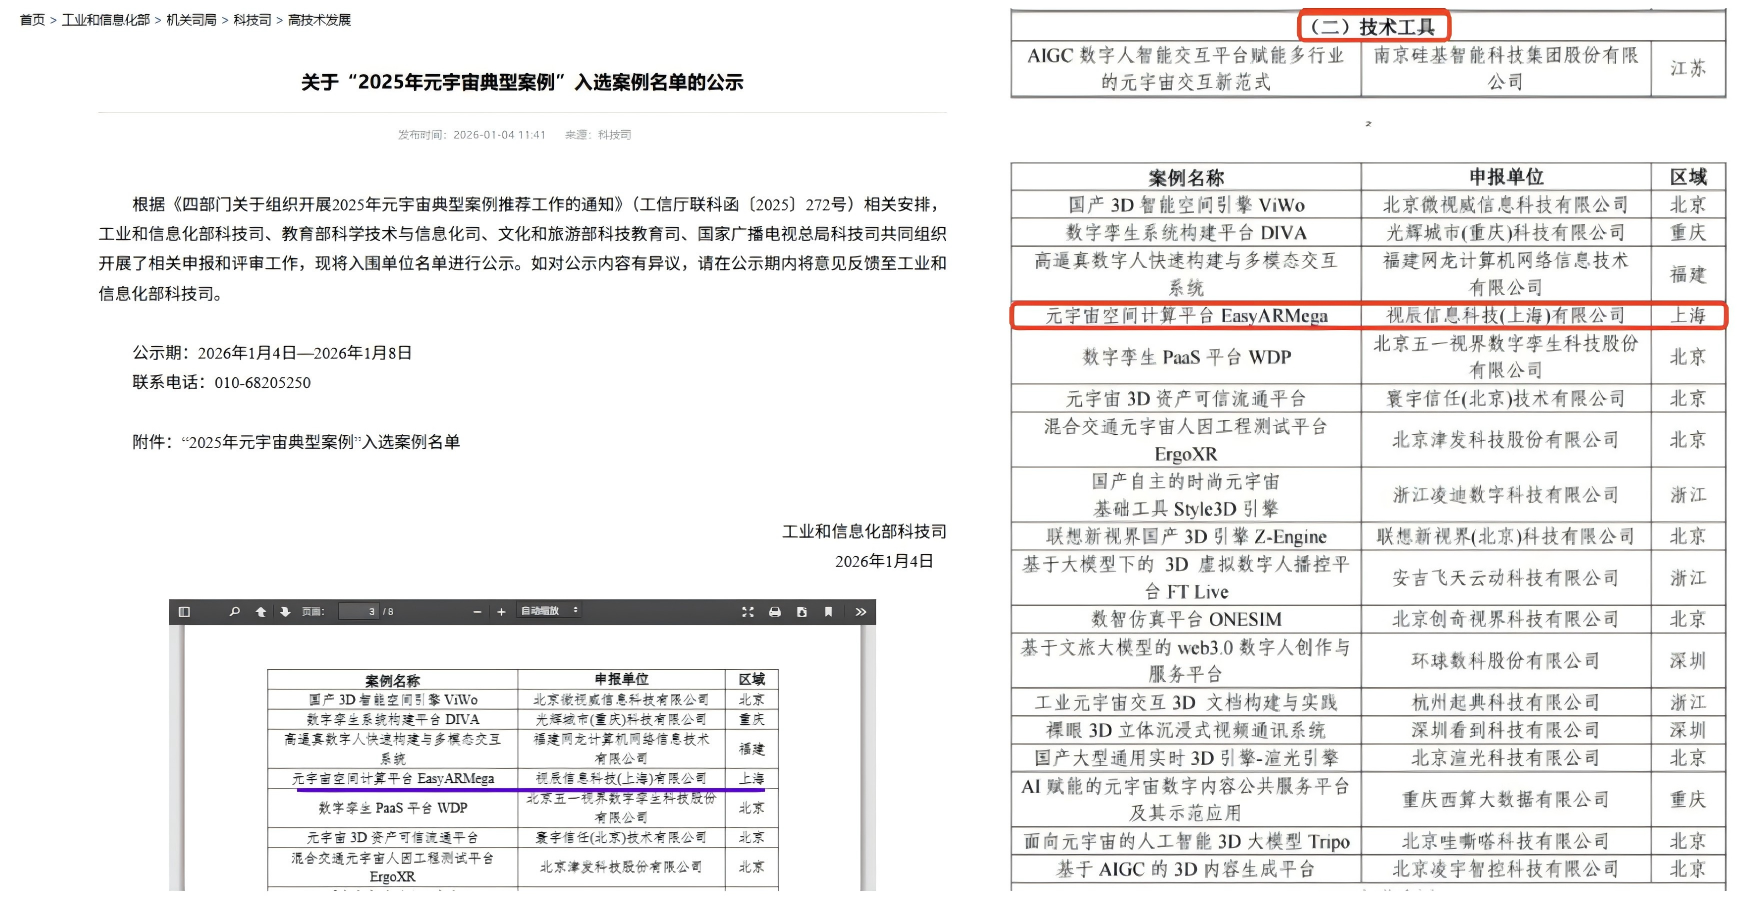Toggle the PDF viewer sidebar
1750x899 pixels.
point(184,612)
